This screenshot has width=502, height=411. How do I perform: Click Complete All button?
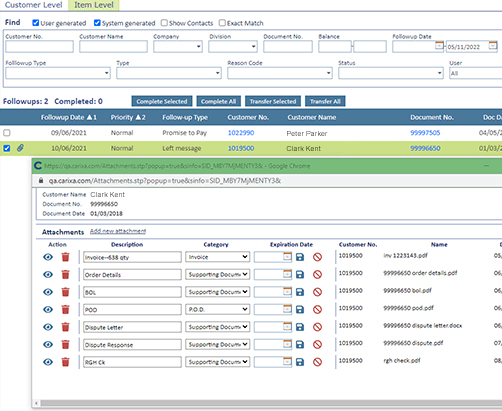click(219, 101)
